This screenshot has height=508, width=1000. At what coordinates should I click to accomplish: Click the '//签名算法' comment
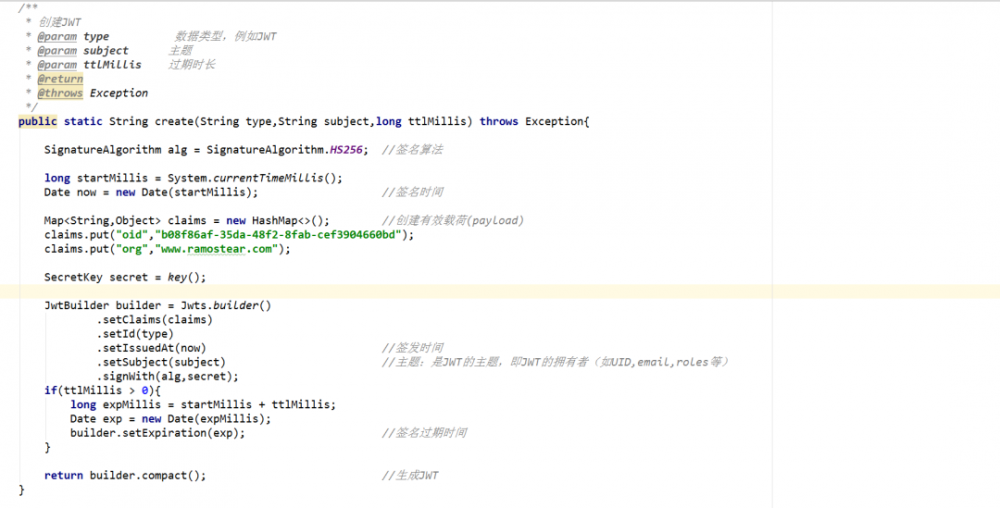[412, 150]
